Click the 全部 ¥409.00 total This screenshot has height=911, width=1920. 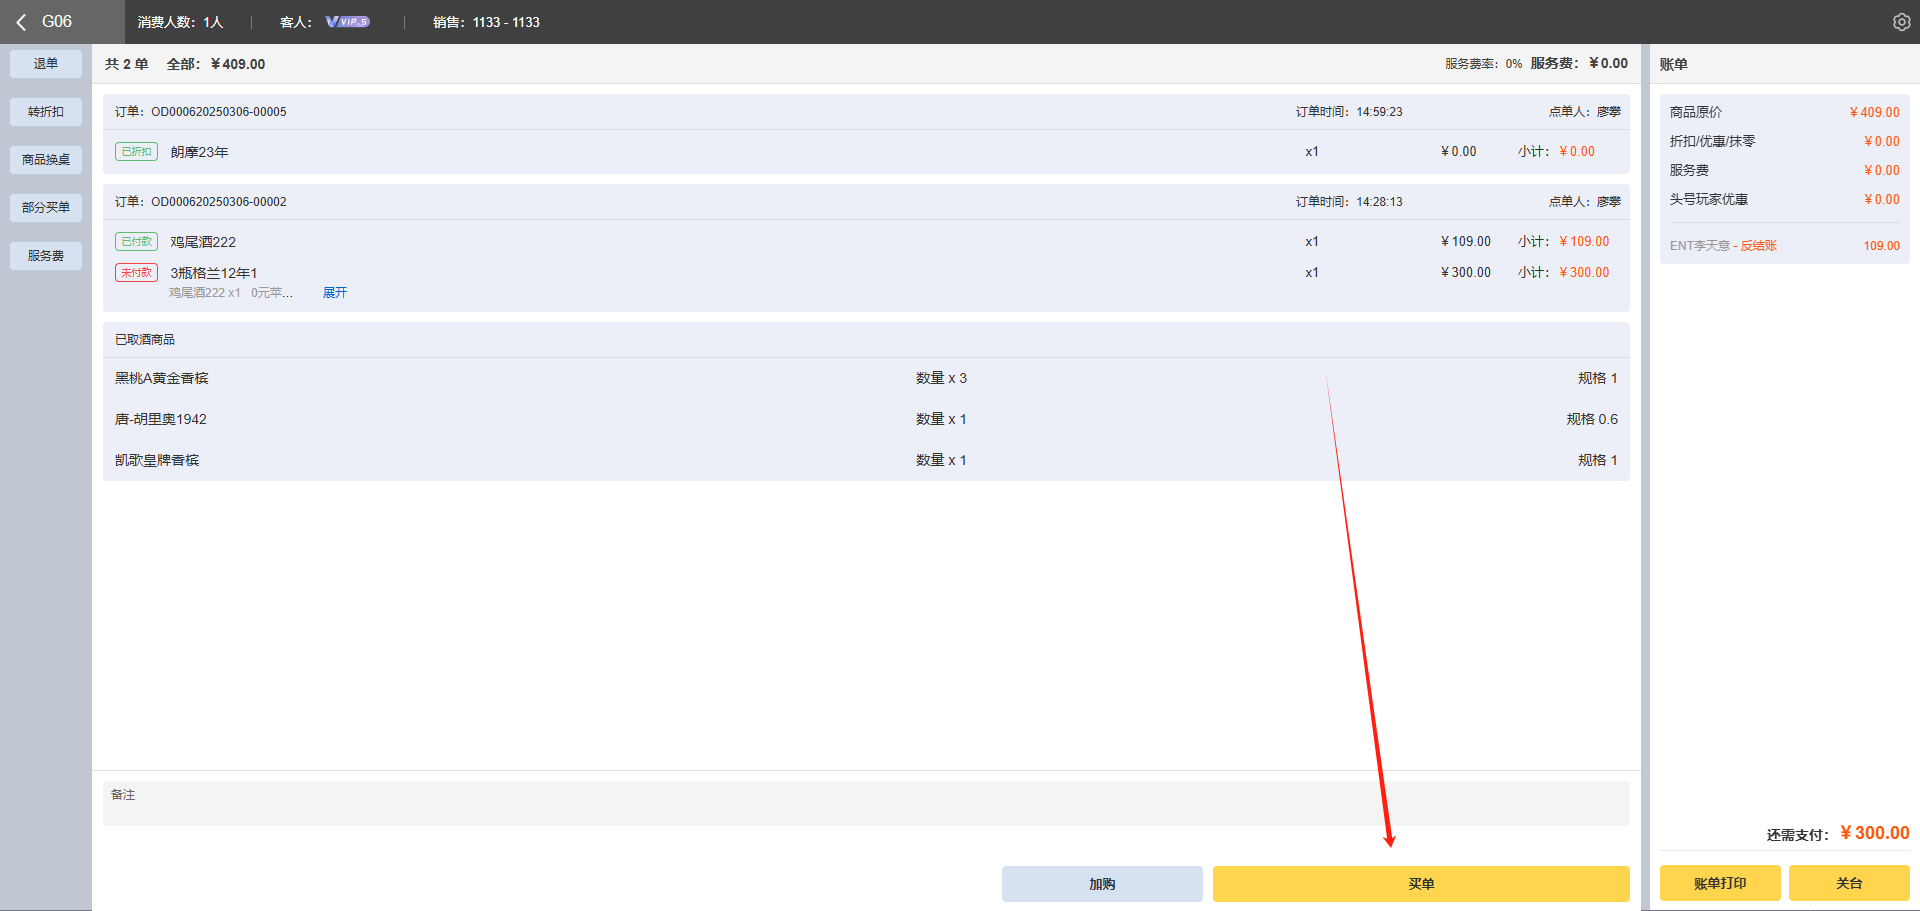coord(216,64)
